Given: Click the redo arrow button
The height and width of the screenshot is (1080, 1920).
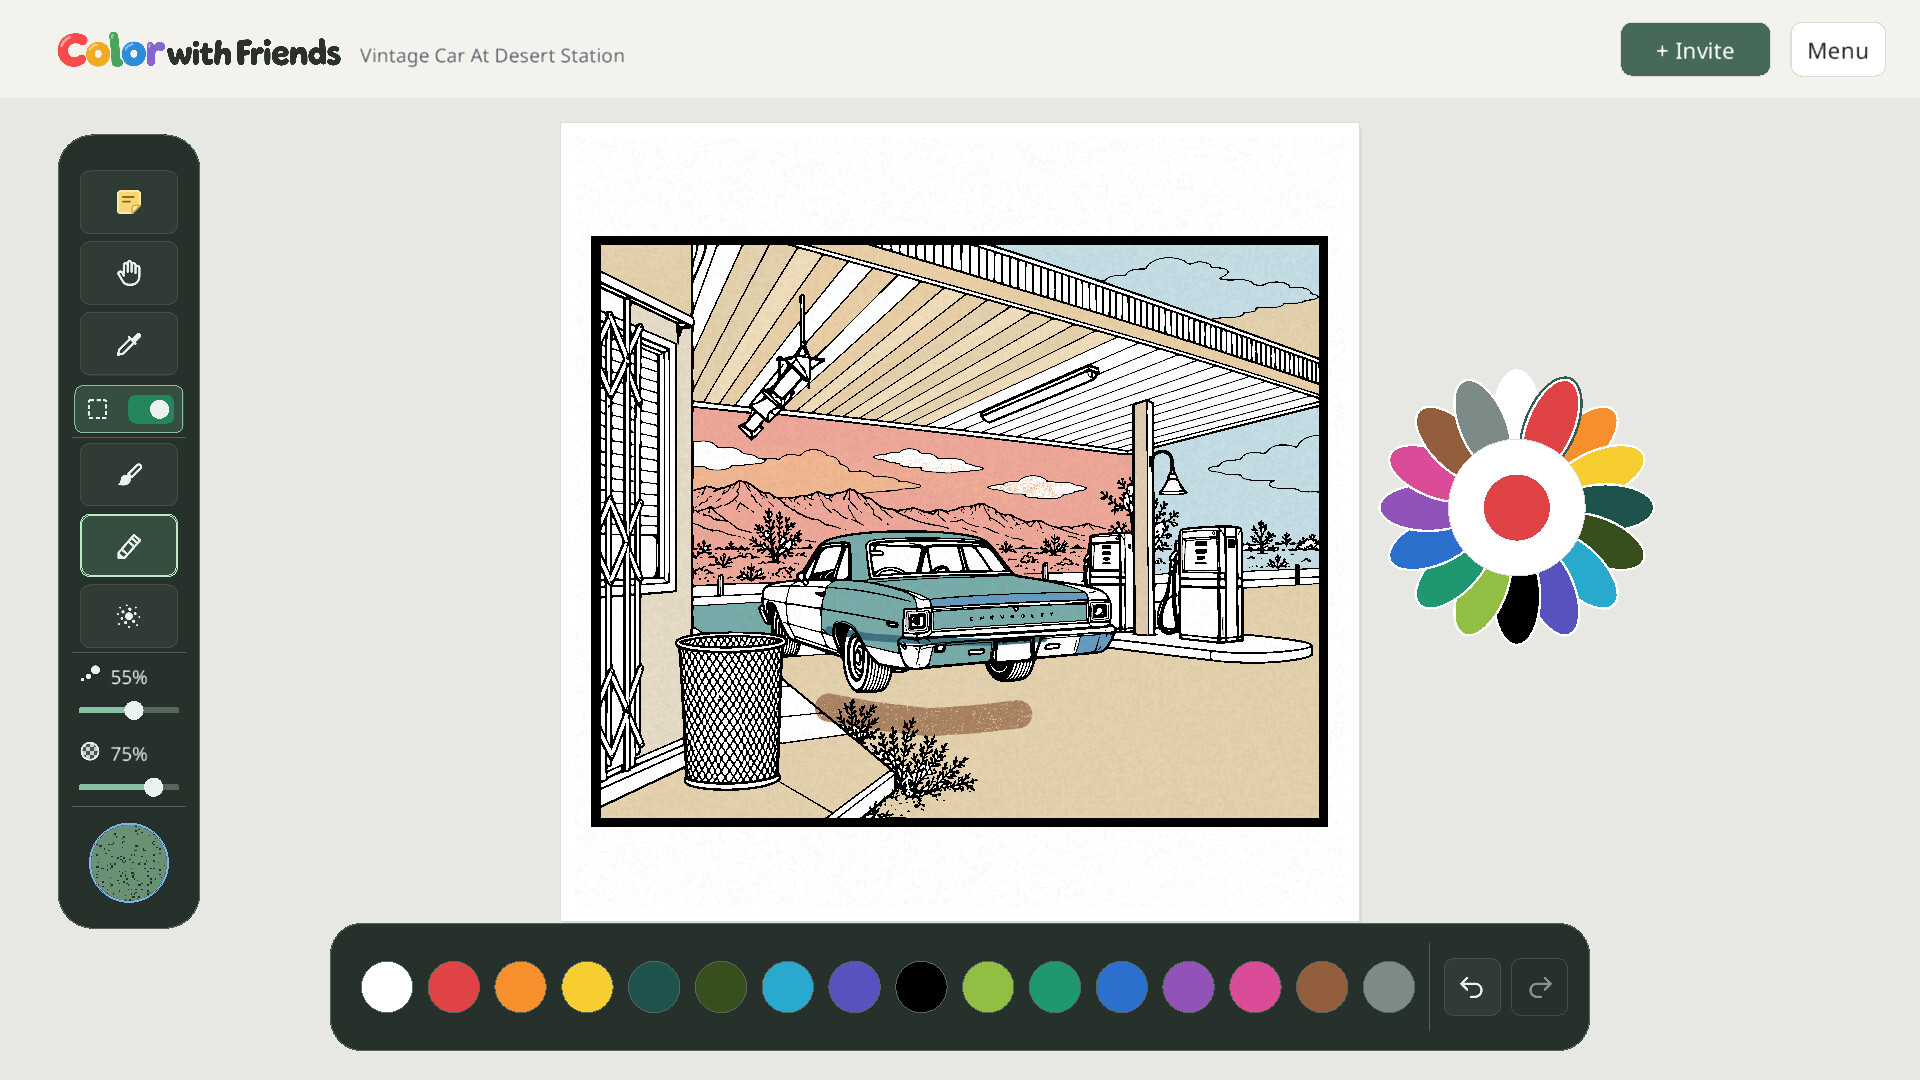Looking at the screenshot, I should pyautogui.click(x=1539, y=987).
